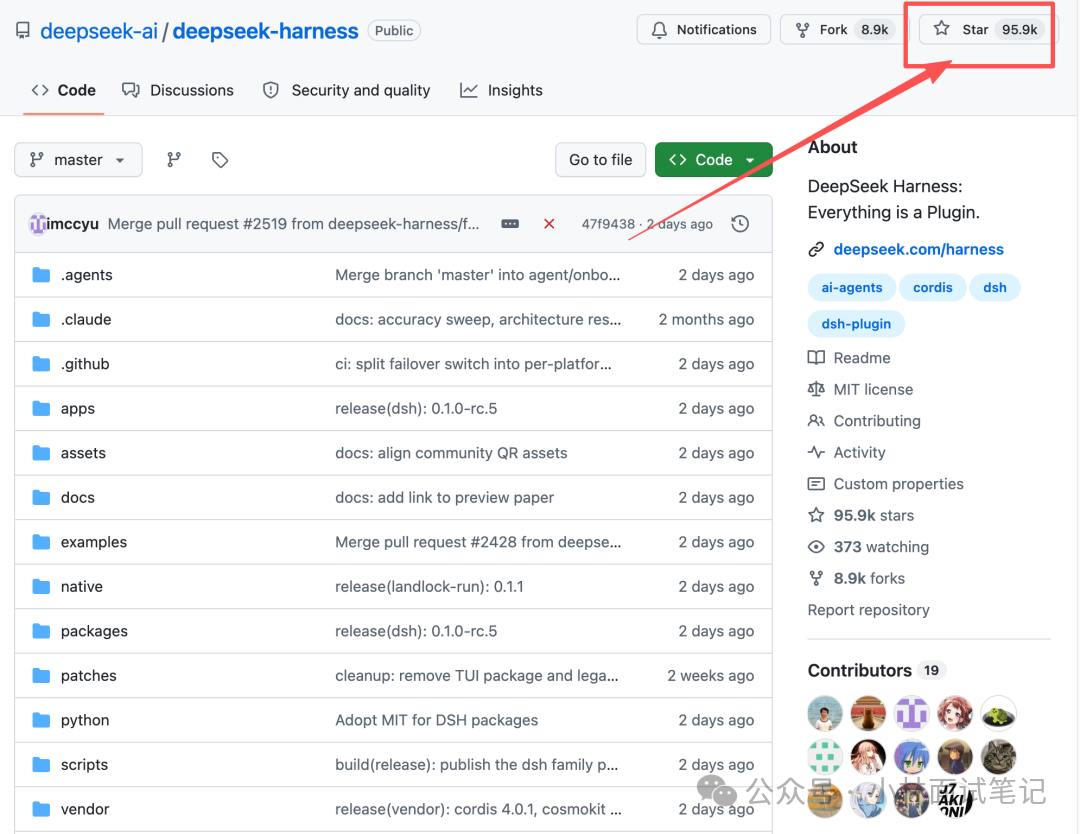Open commit hash 47f9438
1080x834 pixels.
pos(608,224)
